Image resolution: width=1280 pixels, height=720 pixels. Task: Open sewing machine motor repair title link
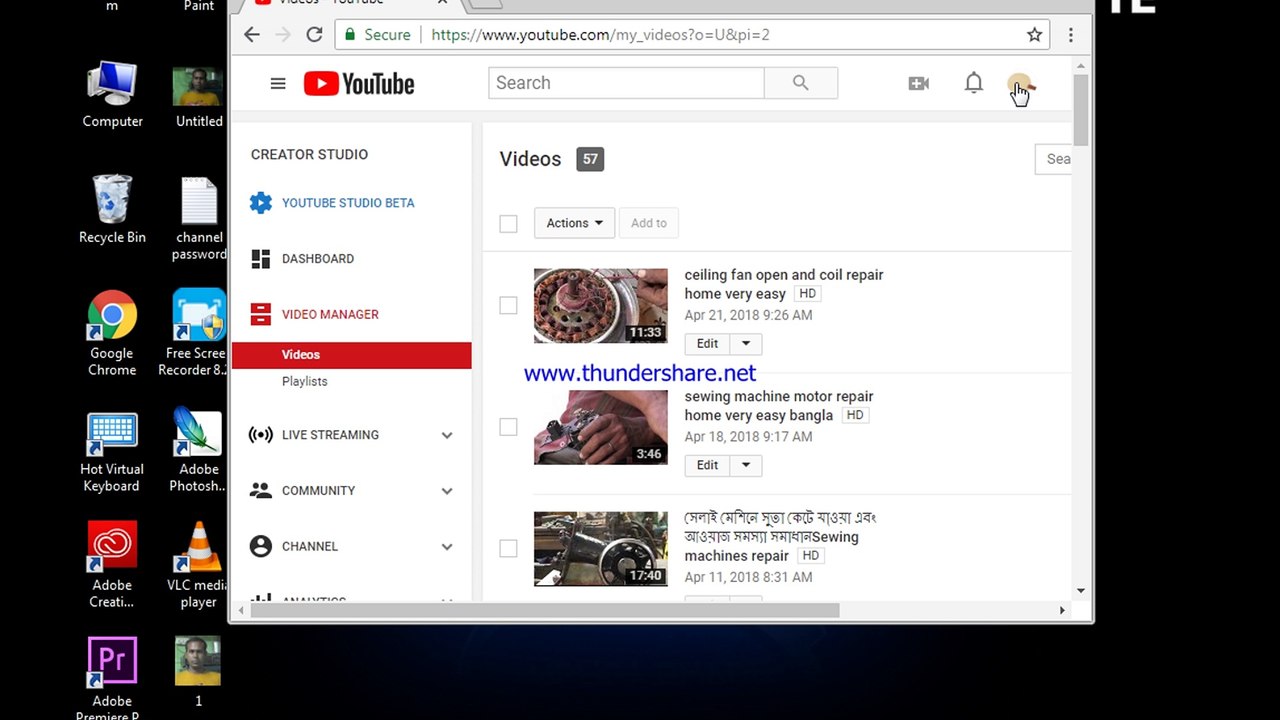click(778, 406)
